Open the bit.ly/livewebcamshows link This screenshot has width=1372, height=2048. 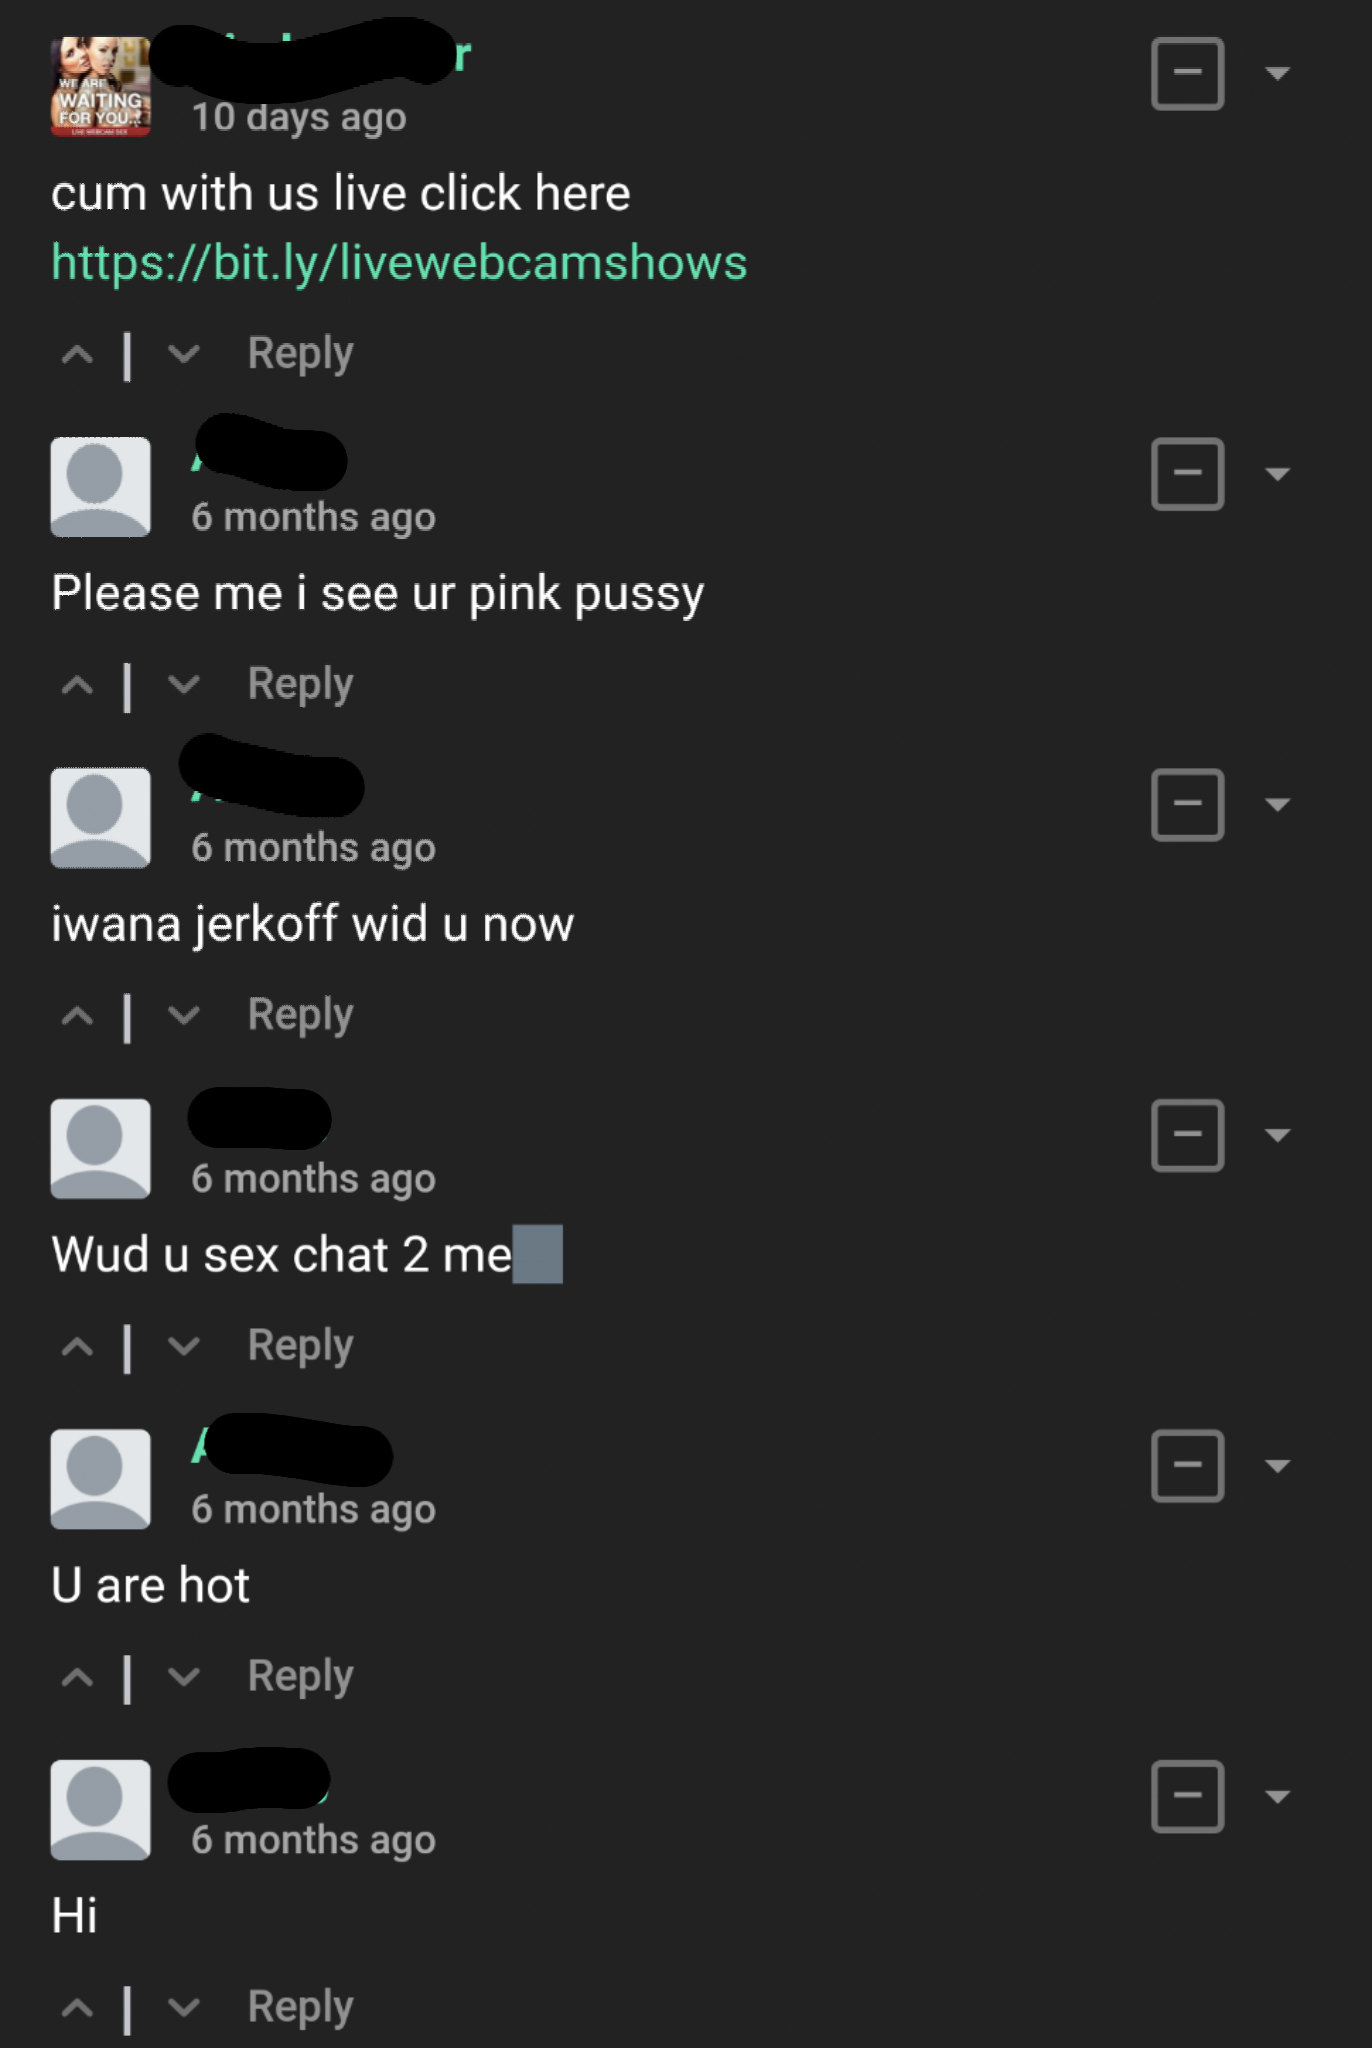(399, 263)
